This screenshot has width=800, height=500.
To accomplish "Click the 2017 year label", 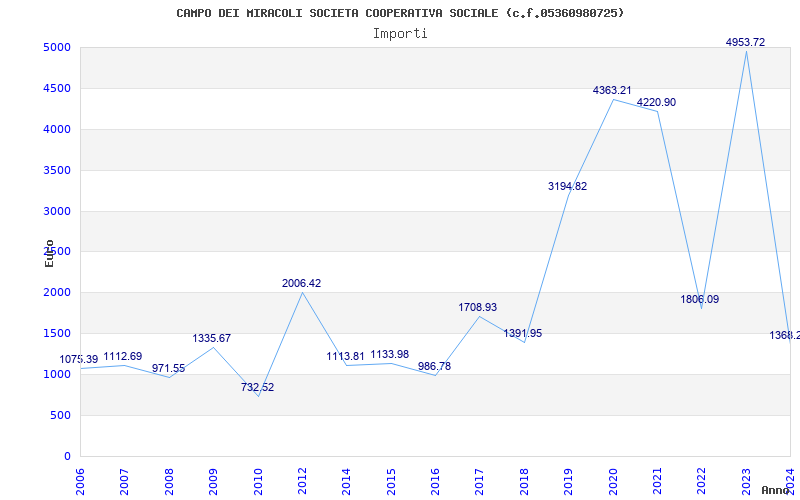I will [x=480, y=482].
